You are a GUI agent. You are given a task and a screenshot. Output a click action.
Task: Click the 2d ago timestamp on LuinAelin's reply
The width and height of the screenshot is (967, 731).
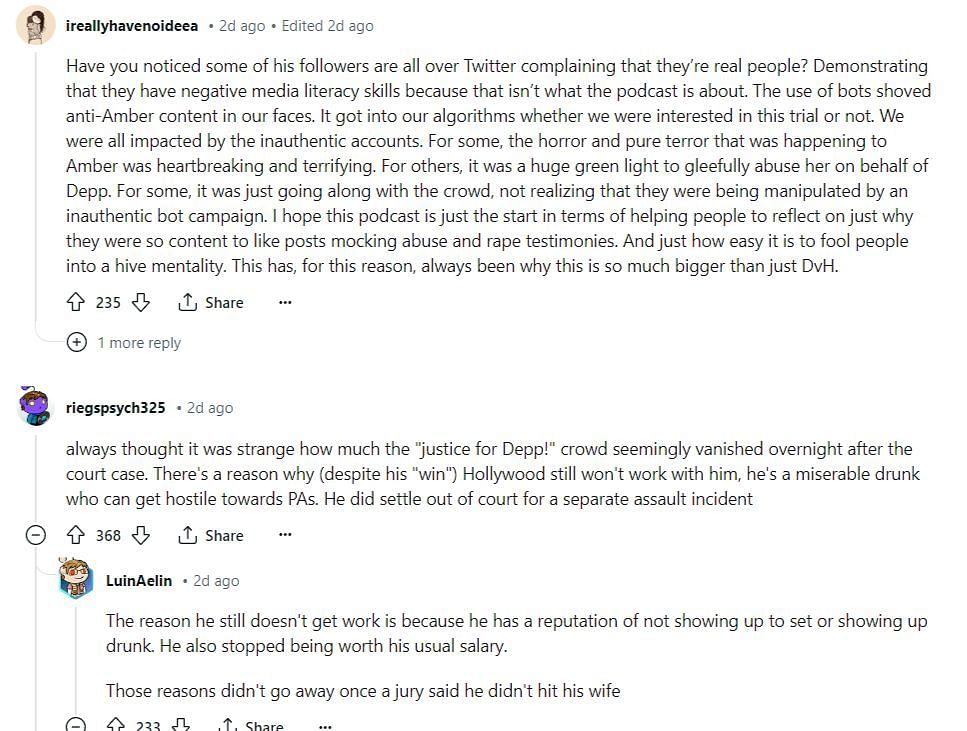pos(216,580)
